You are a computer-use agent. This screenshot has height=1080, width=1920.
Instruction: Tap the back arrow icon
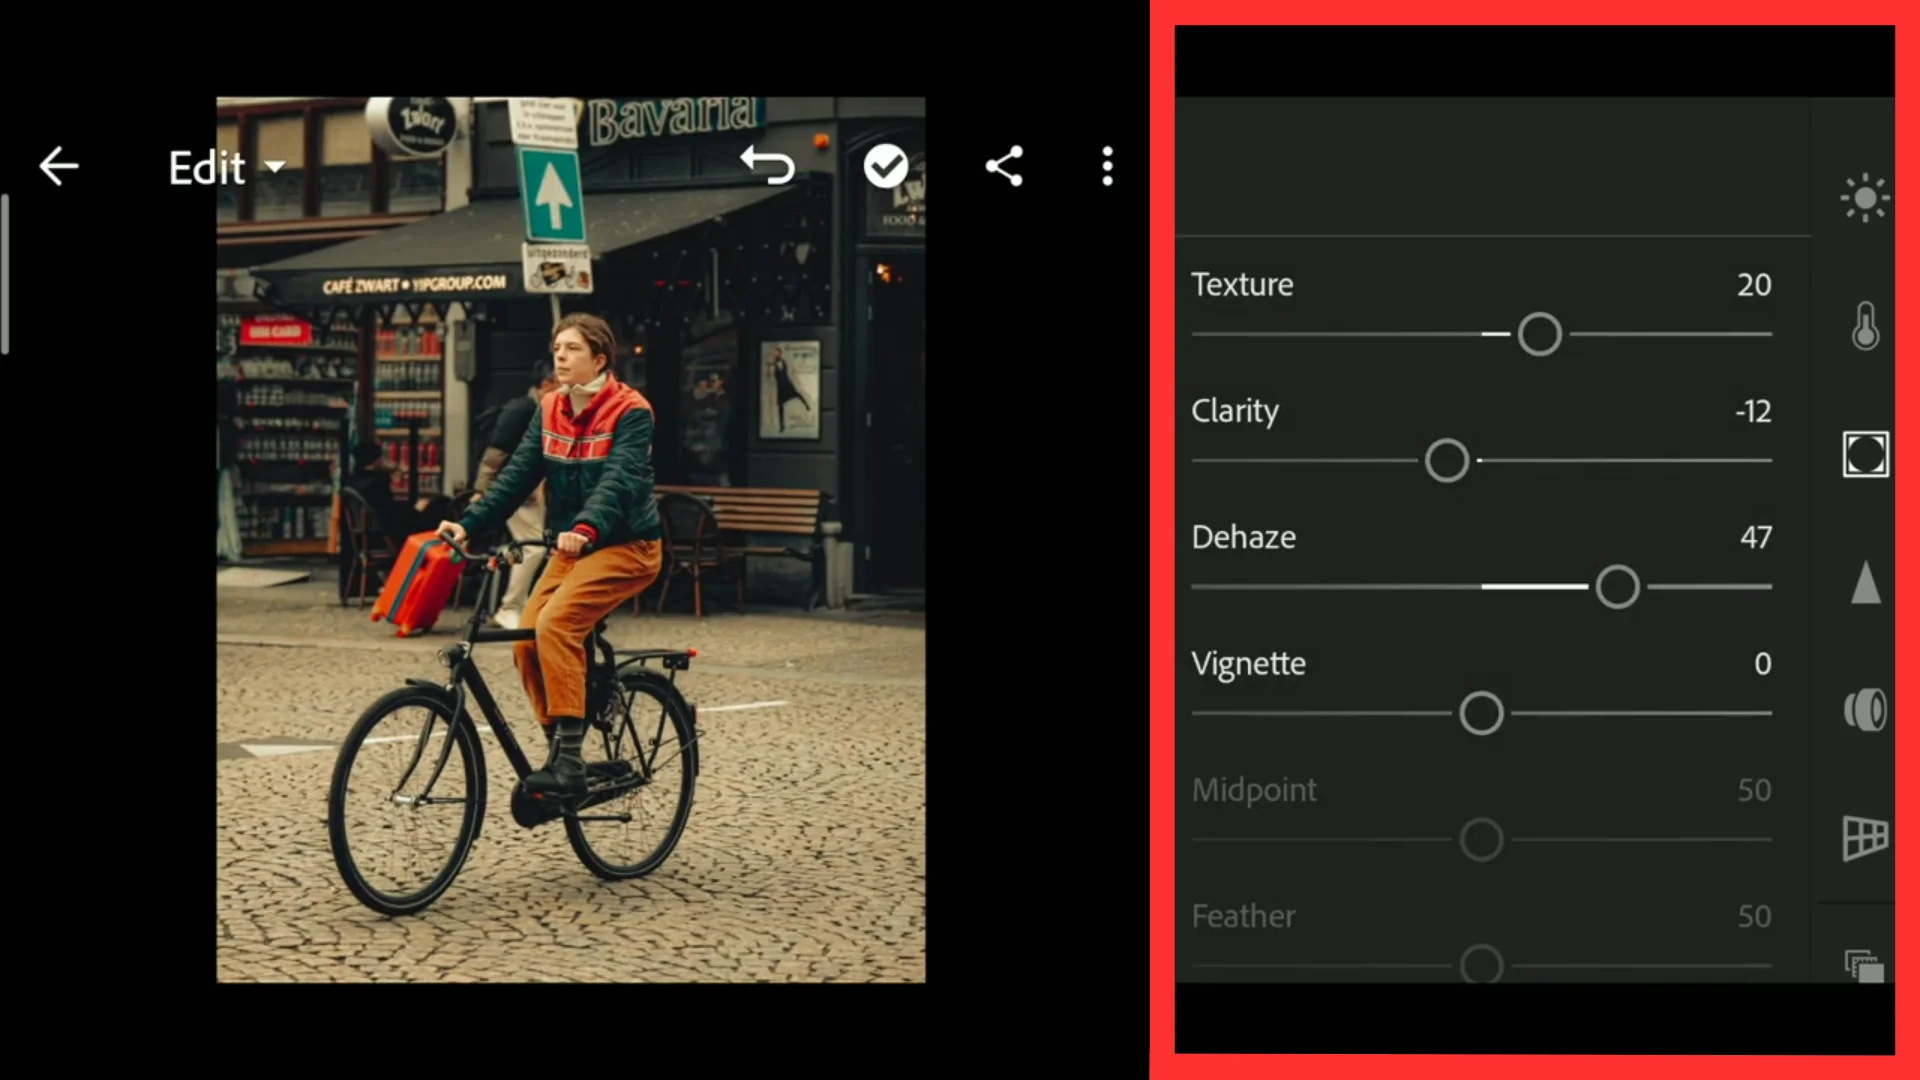tap(58, 166)
